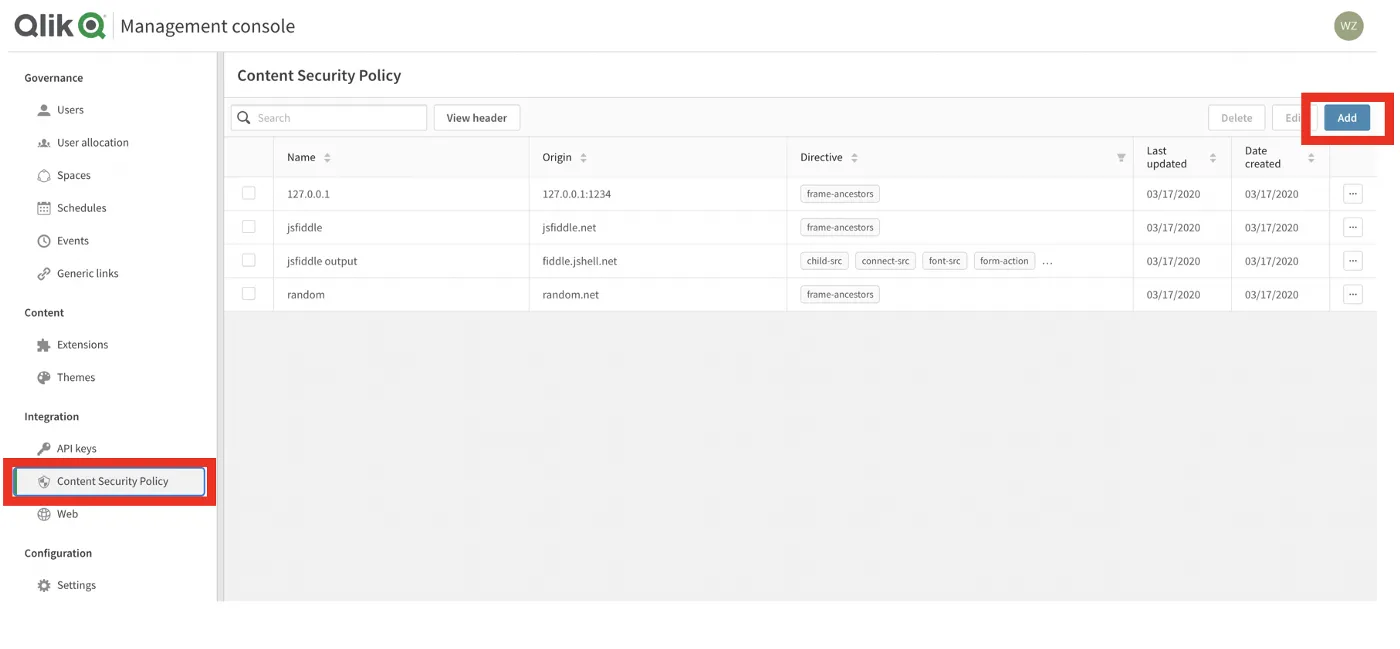Check the checkbox for the 127.0.0.1 policy
The height and width of the screenshot is (649, 1400).
pyautogui.click(x=249, y=193)
